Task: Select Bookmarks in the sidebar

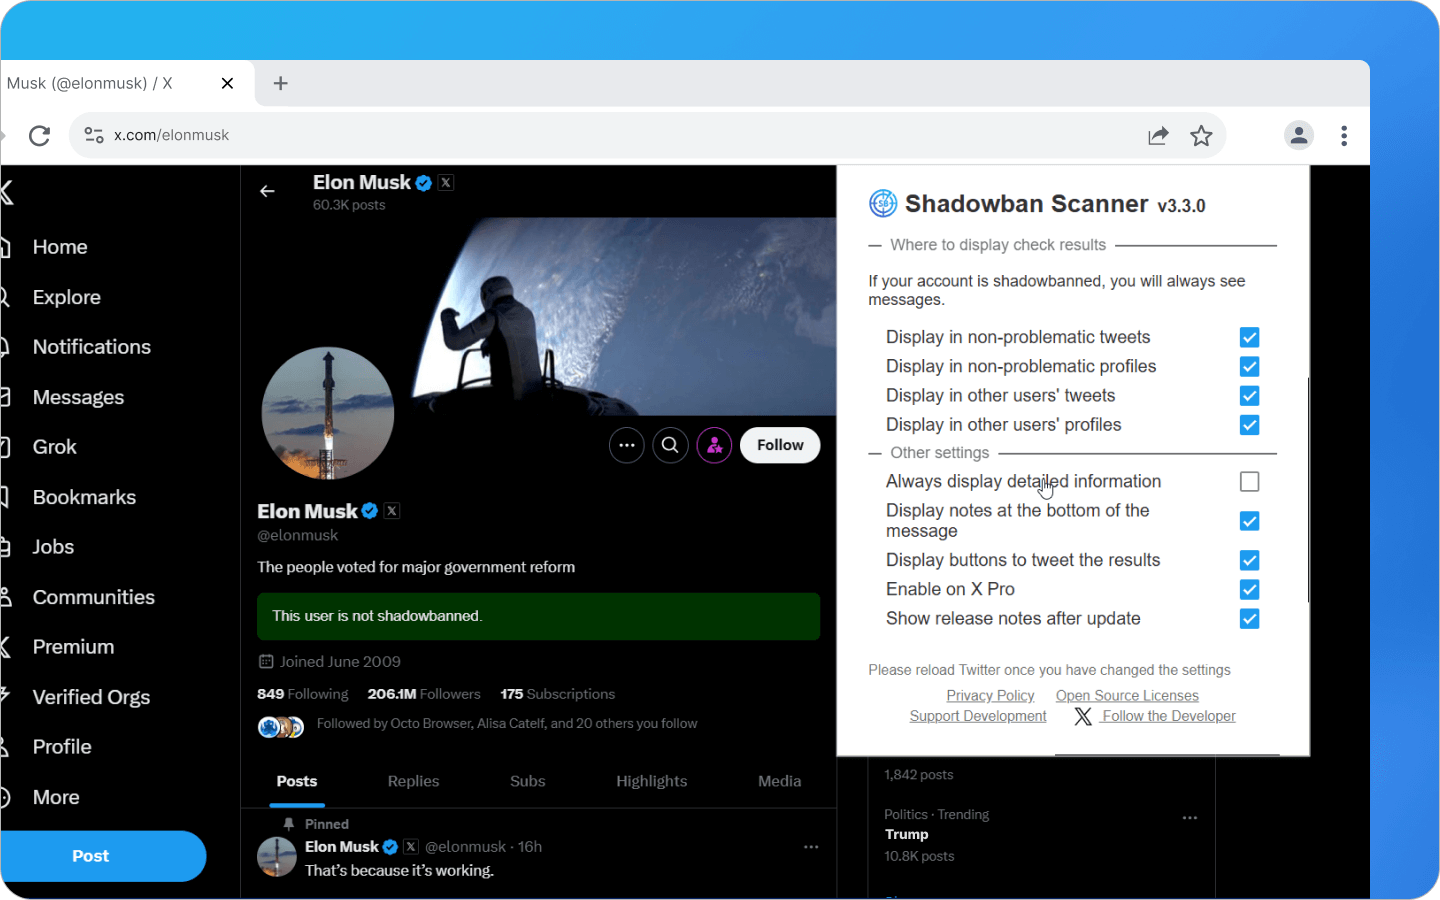Action: point(84,497)
